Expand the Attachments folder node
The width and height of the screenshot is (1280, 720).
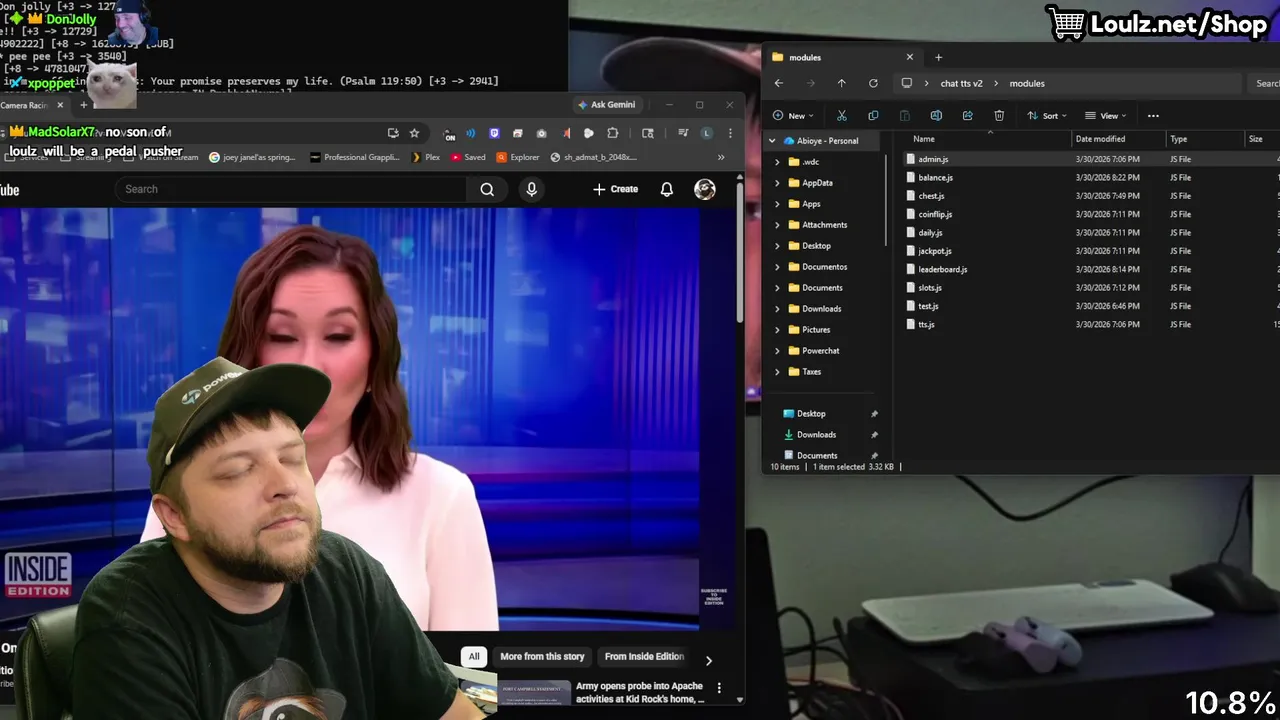(x=777, y=225)
